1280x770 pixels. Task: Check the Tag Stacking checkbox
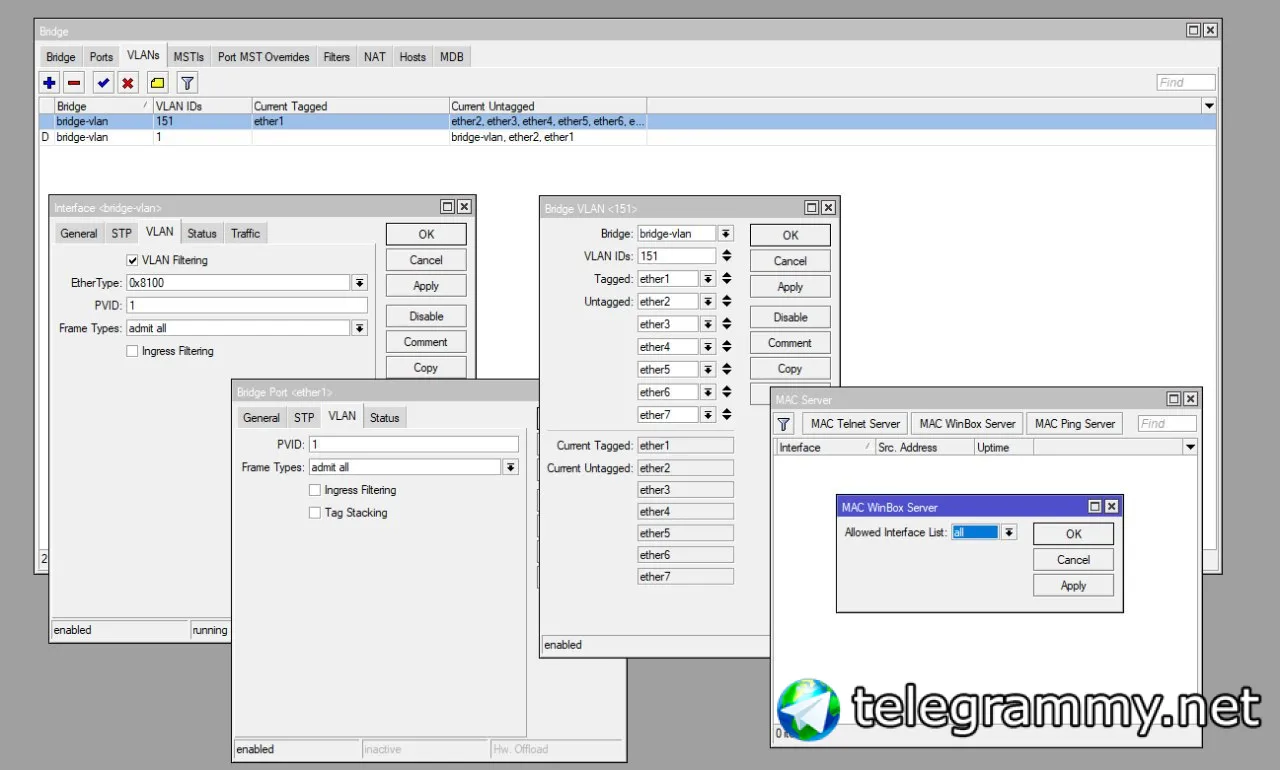click(315, 513)
